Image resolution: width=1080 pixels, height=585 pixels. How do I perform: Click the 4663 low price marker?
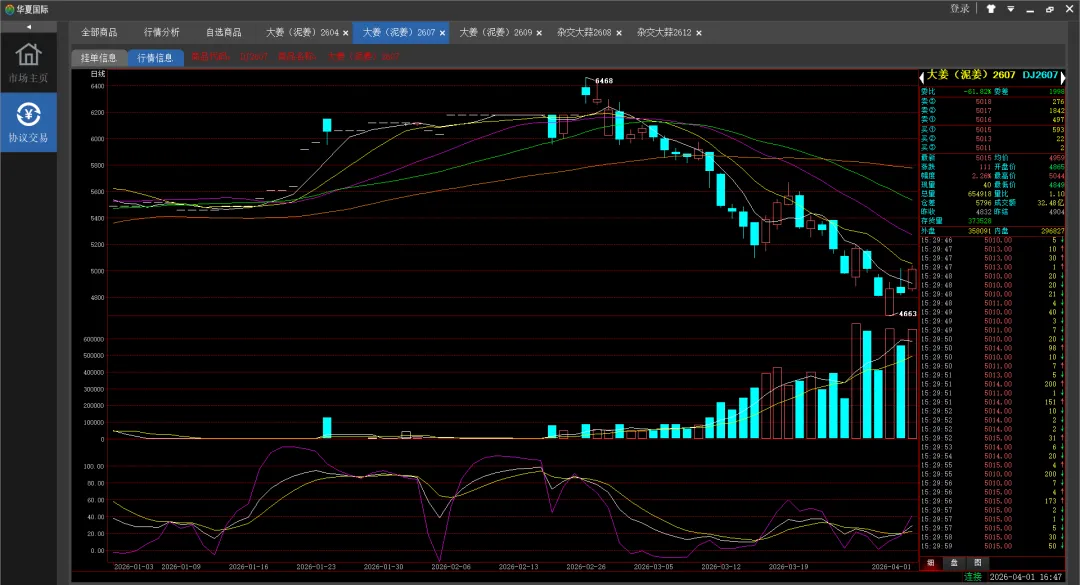[x=908, y=314]
